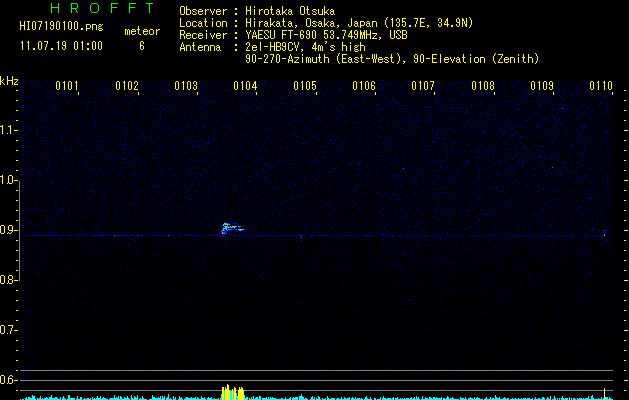Click the Receiver line YAESU FT-690
This screenshot has height=400, width=629.
[x=326, y=35]
